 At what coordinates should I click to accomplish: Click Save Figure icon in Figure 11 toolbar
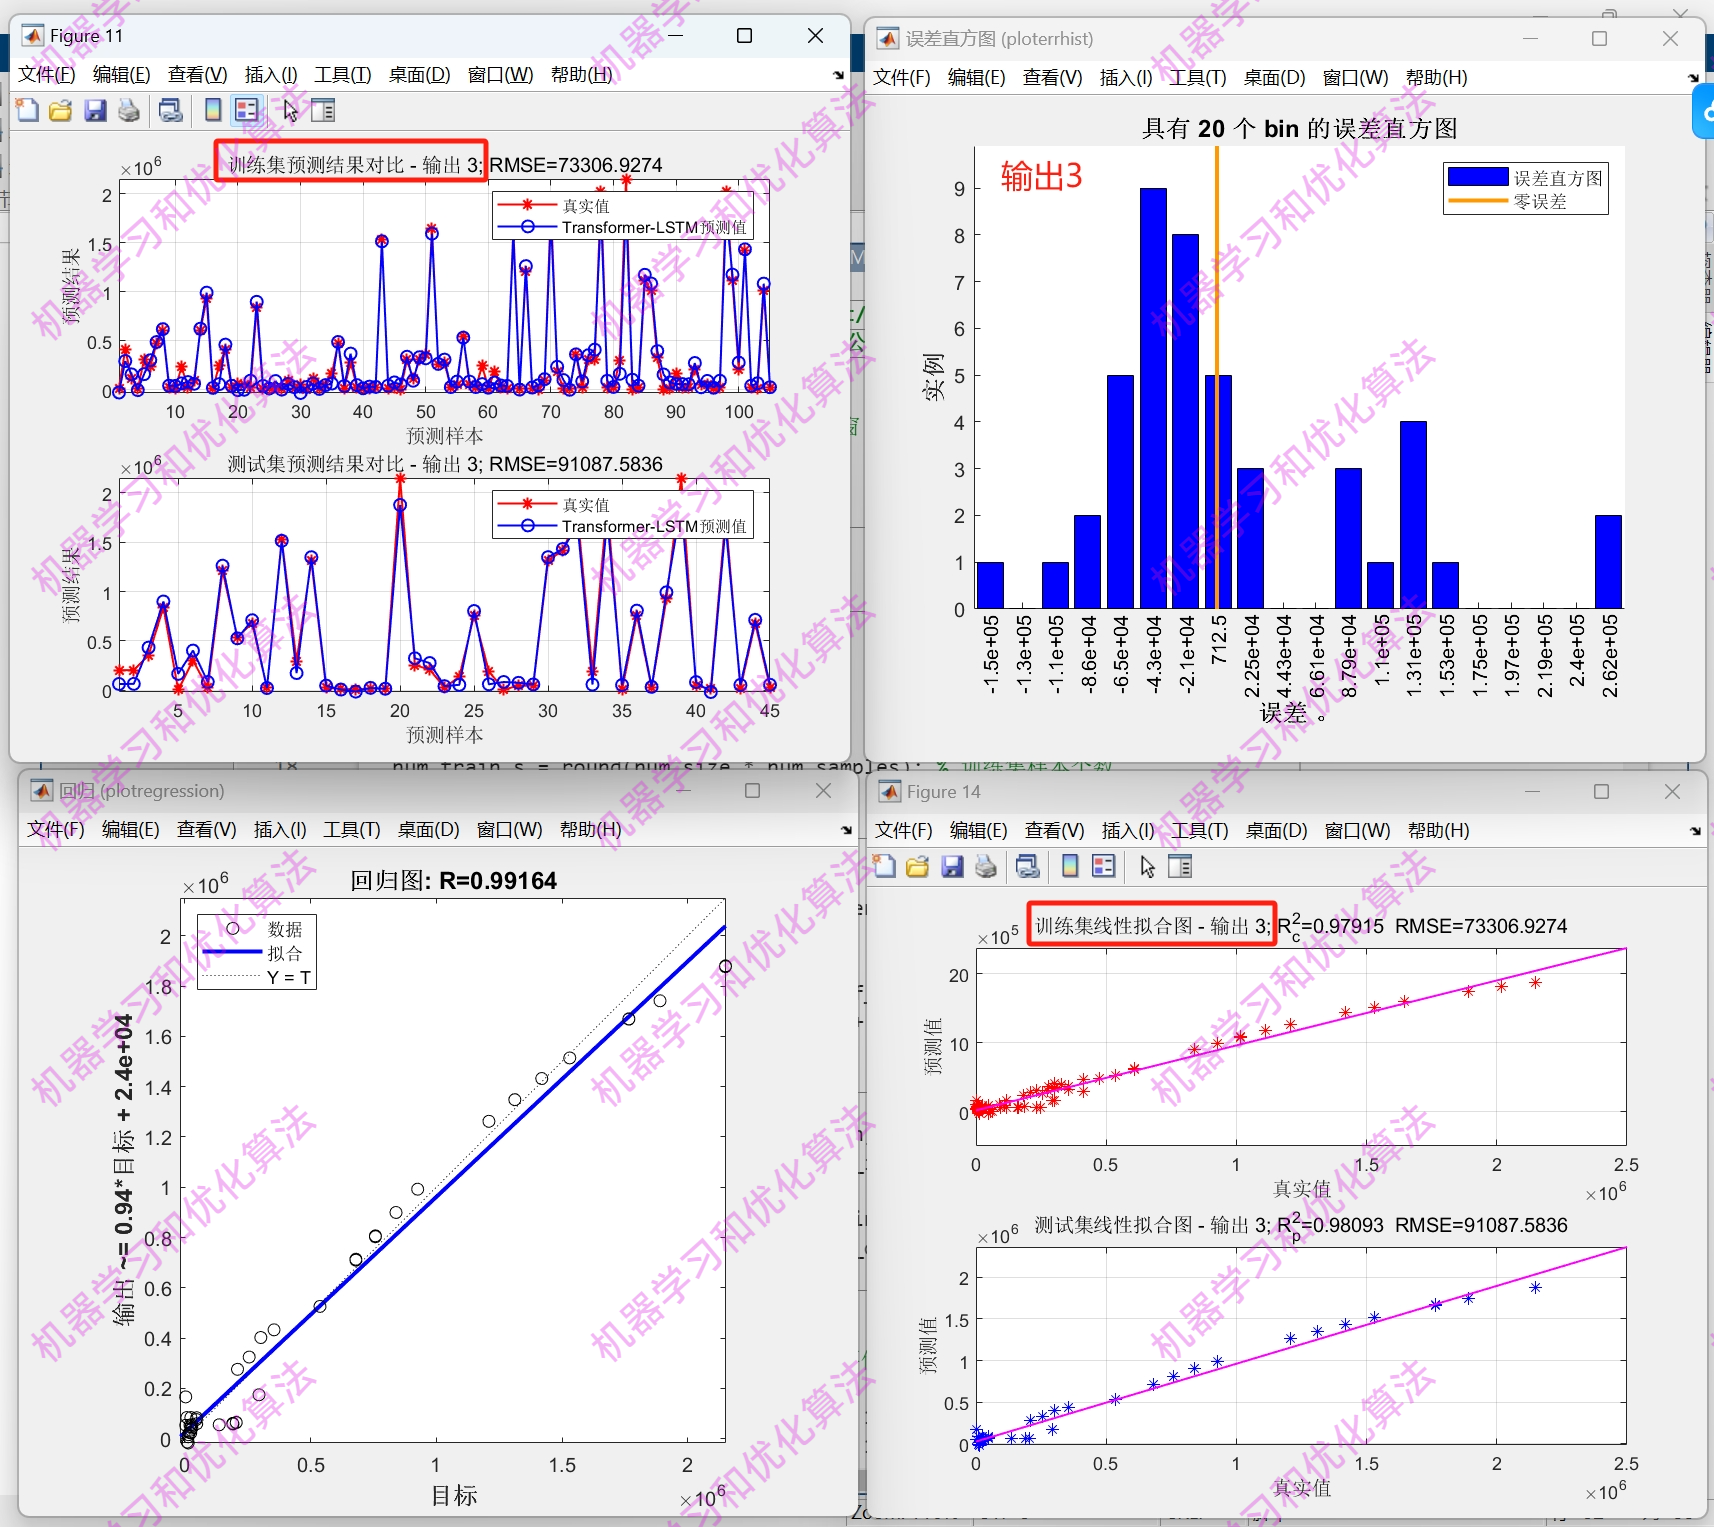click(95, 110)
